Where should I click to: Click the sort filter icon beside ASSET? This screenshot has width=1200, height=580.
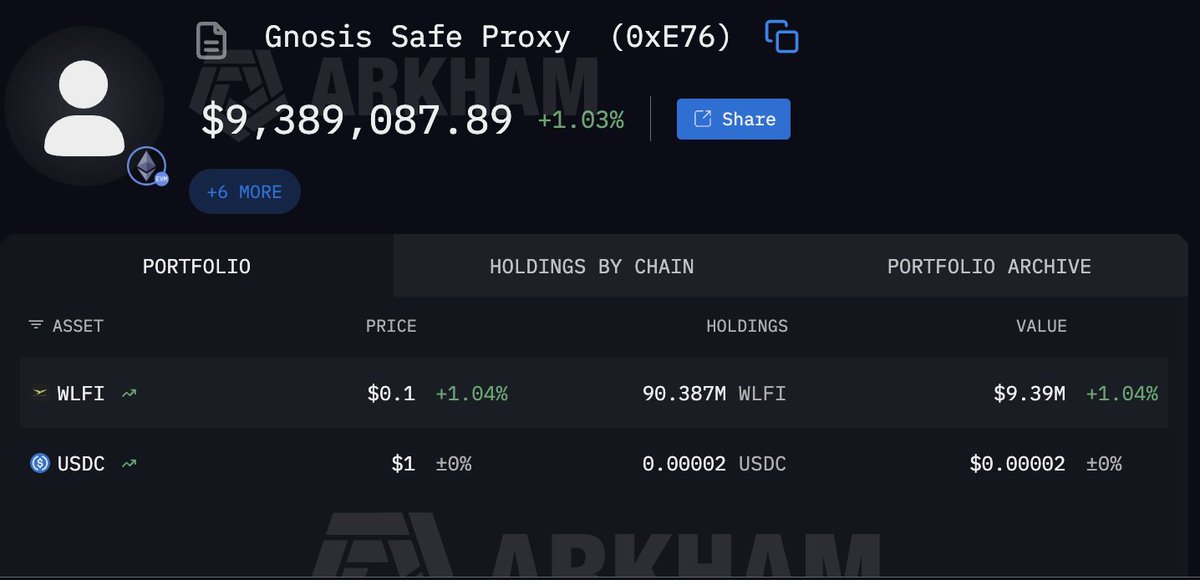[x=36, y=325]
